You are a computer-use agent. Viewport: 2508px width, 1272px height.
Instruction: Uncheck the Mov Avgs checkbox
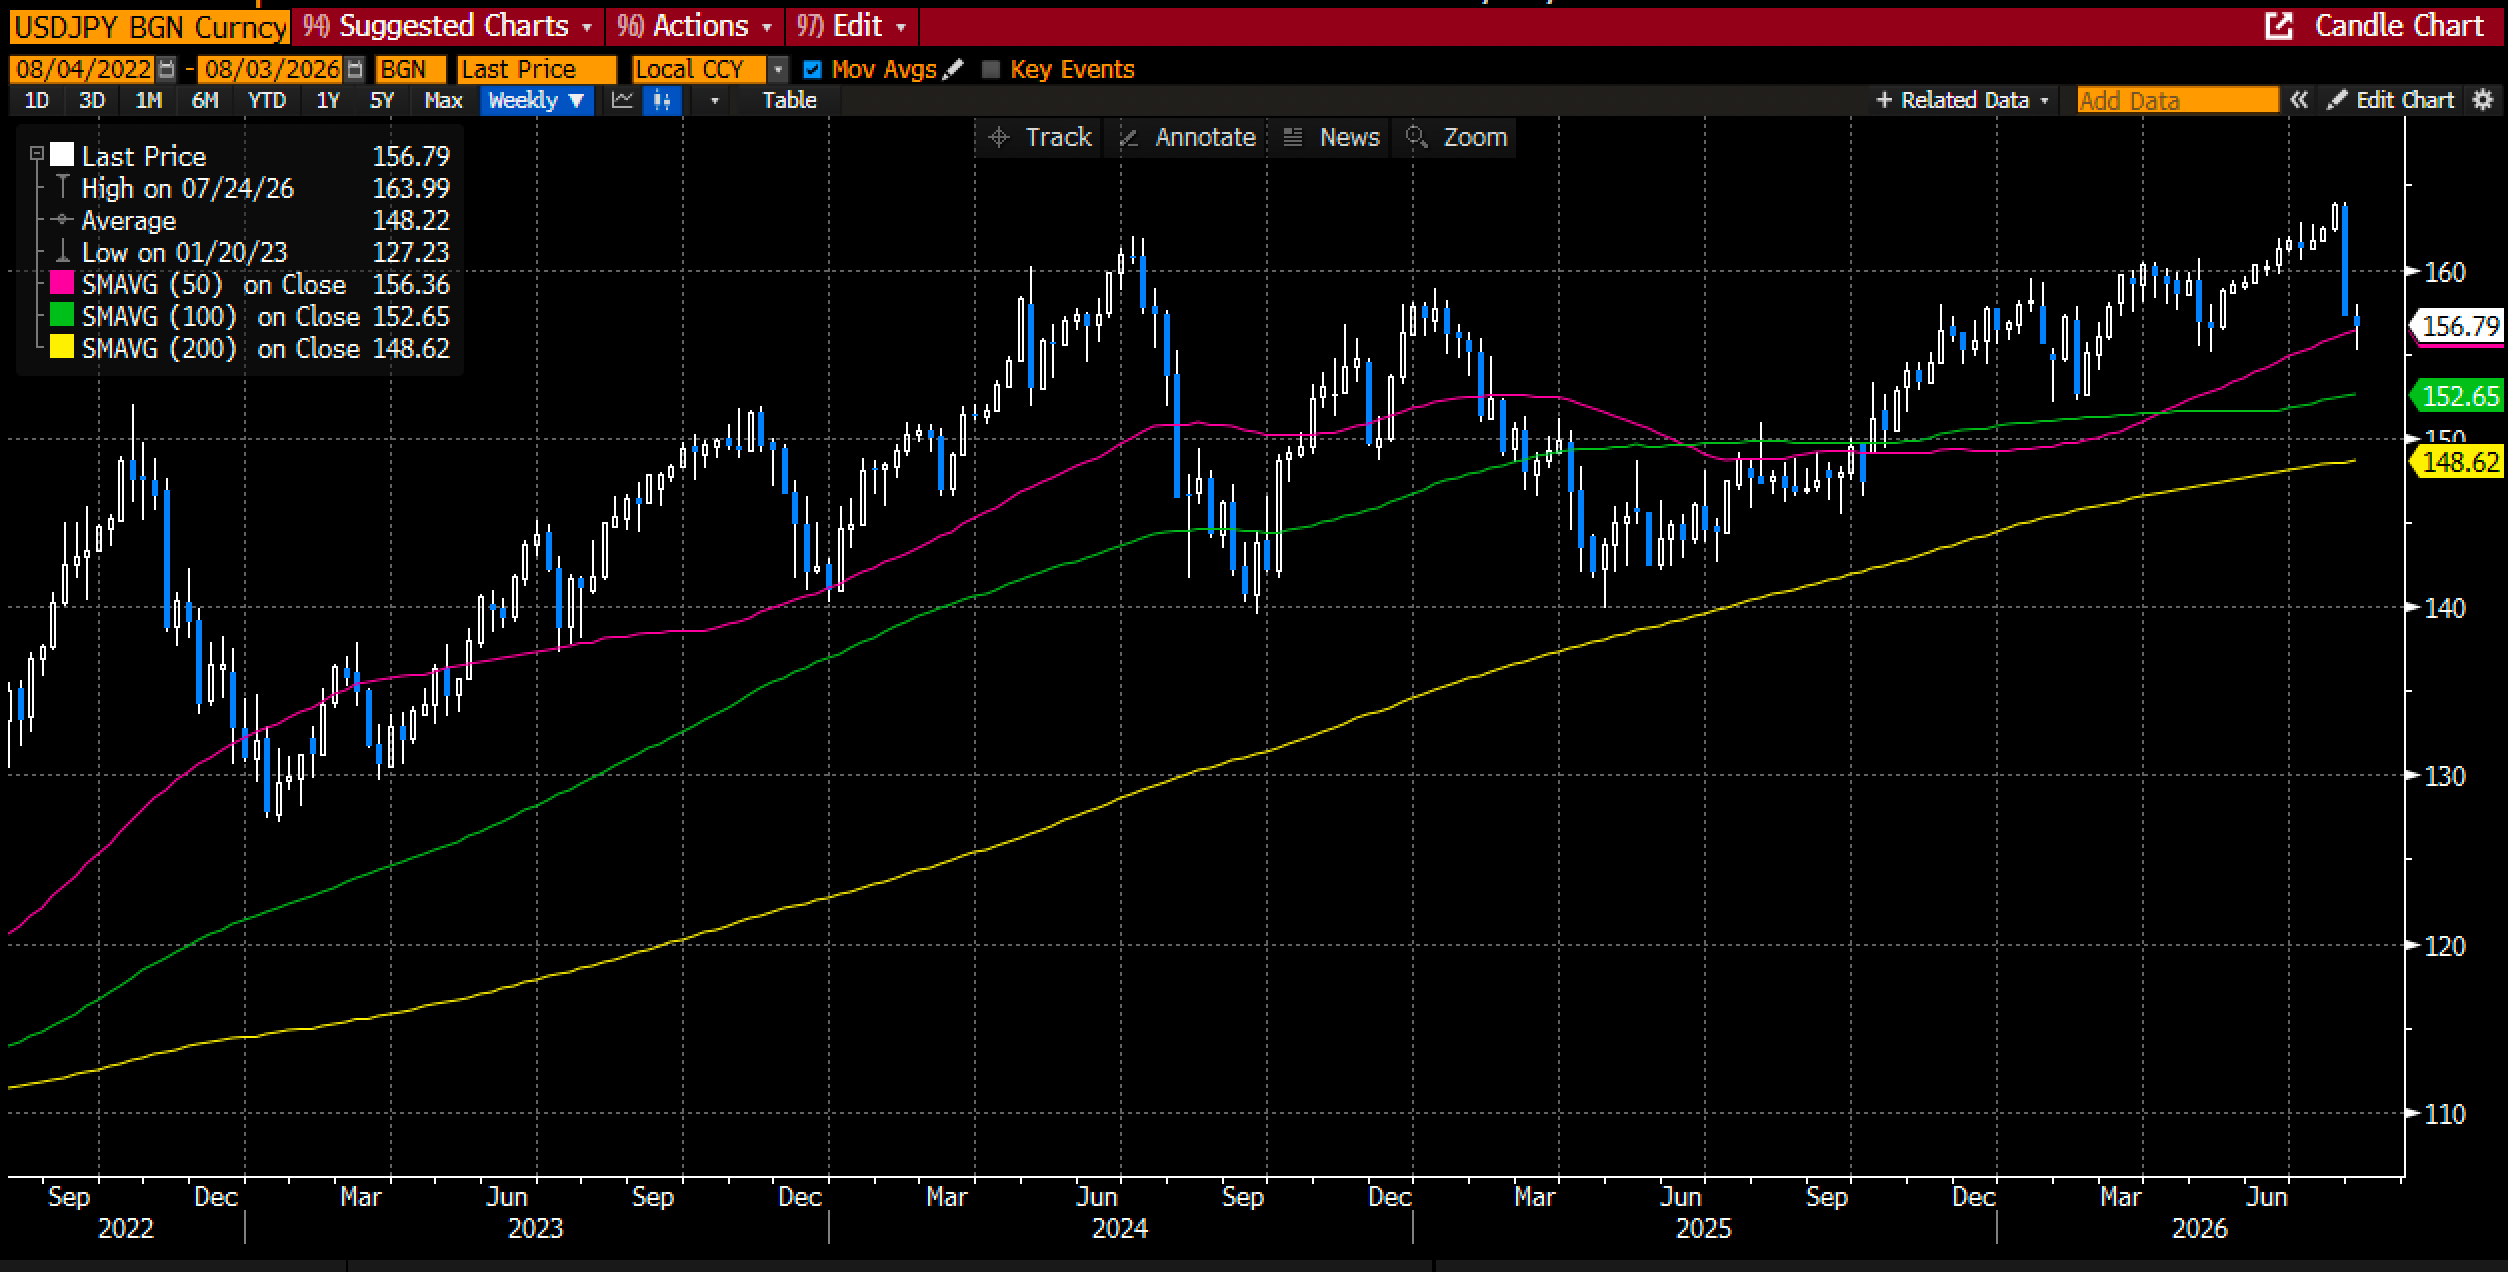(x=812, y=69)
